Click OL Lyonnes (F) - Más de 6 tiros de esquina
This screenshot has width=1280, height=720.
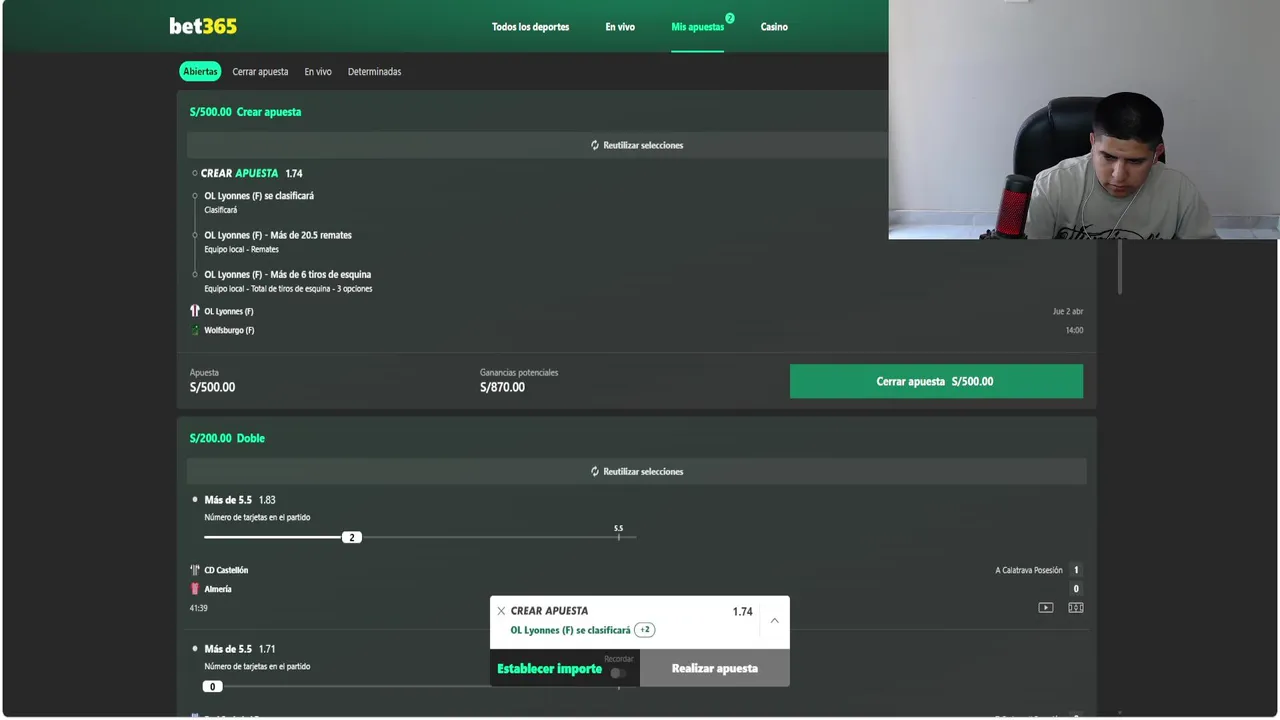tap(288, 274)
